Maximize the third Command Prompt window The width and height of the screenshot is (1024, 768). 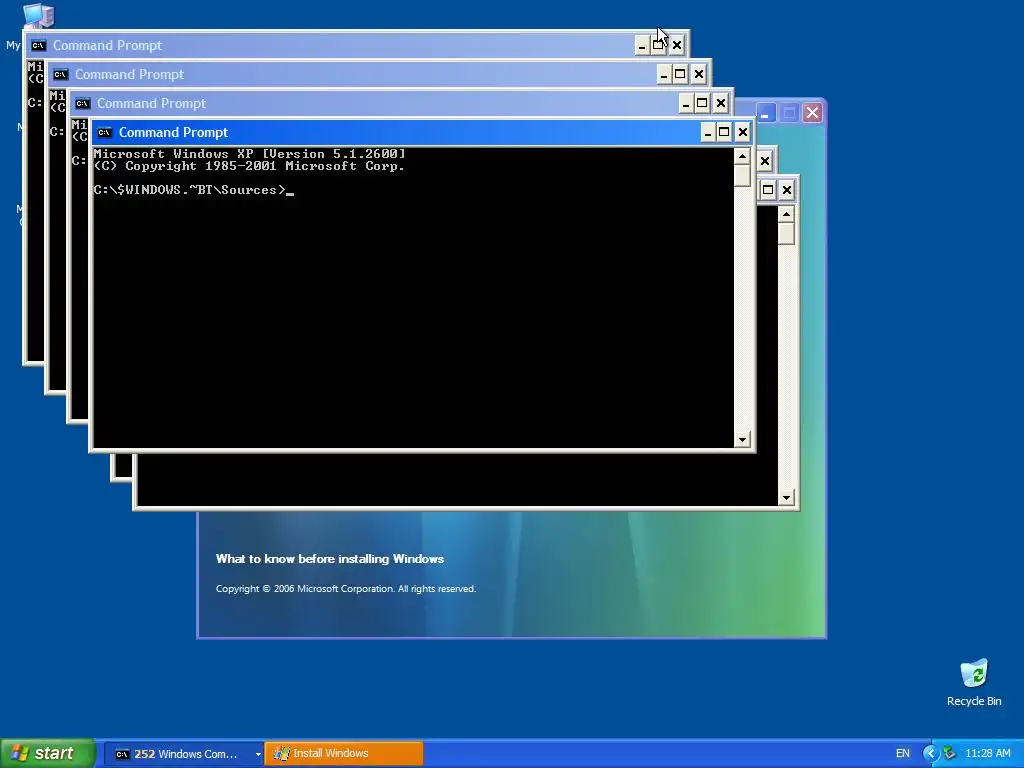coord(702,104)
